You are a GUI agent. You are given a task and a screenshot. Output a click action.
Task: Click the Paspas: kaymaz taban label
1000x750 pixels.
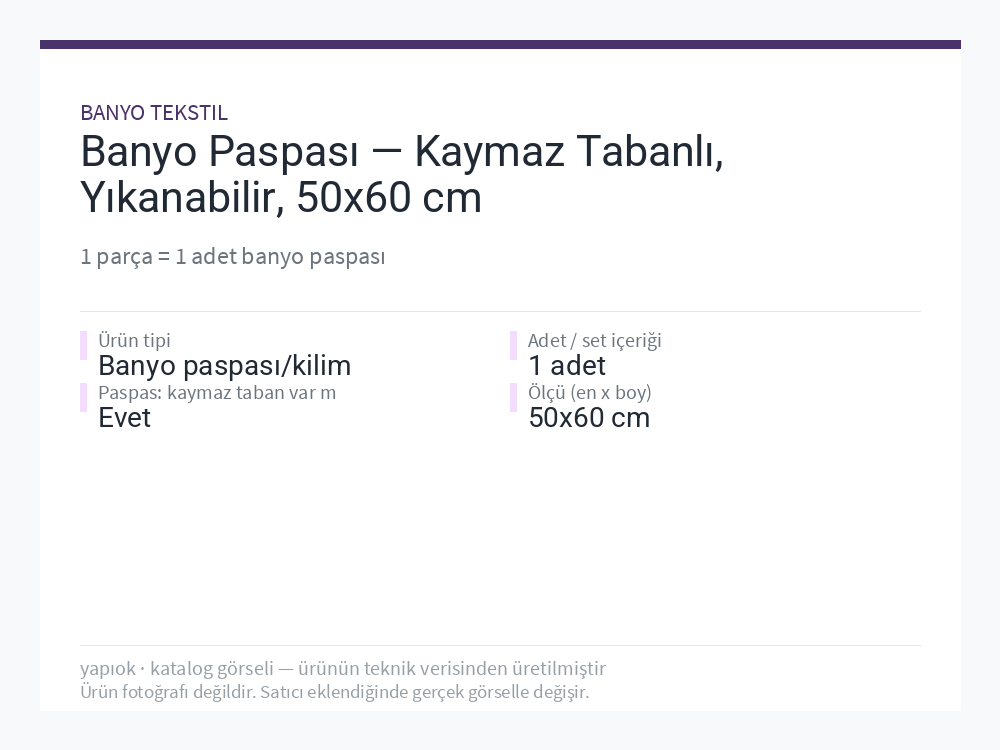217,392
